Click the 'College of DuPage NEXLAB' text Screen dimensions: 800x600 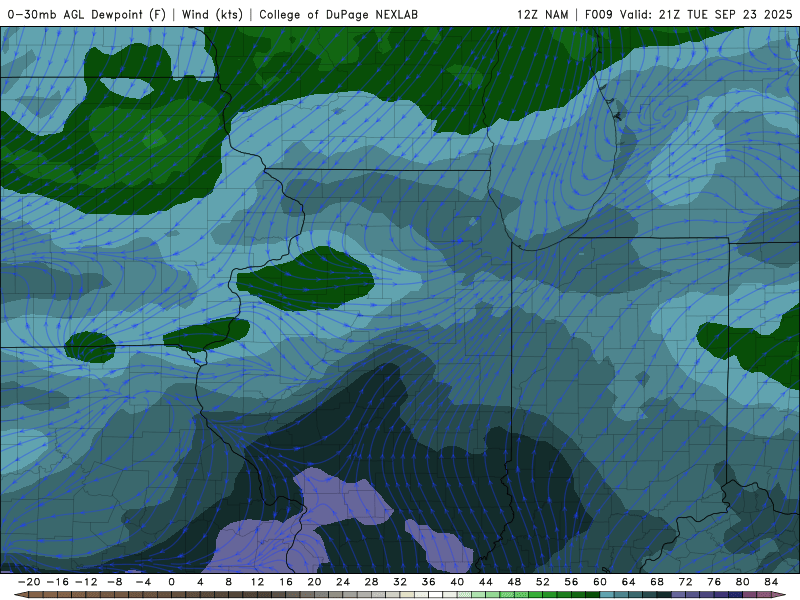point(338,14)
